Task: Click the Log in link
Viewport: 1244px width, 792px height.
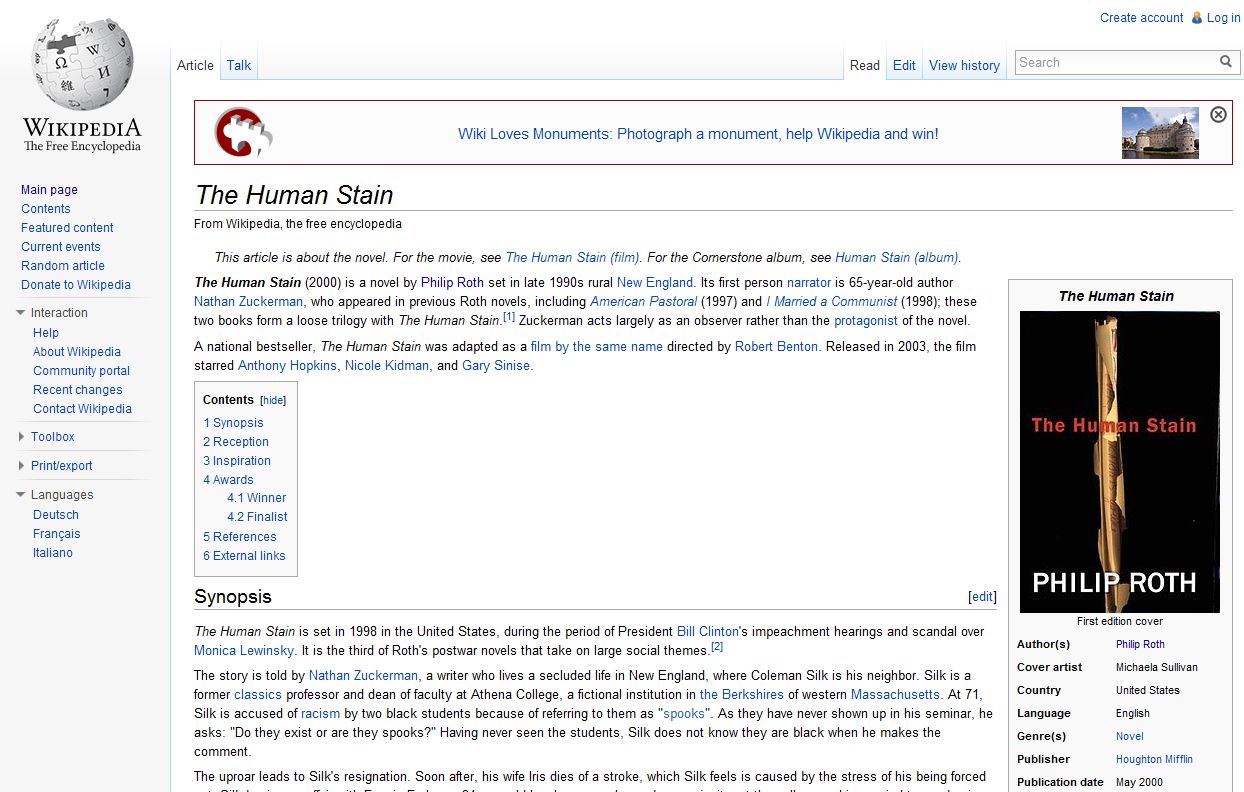Action: tap(1223, 18)
